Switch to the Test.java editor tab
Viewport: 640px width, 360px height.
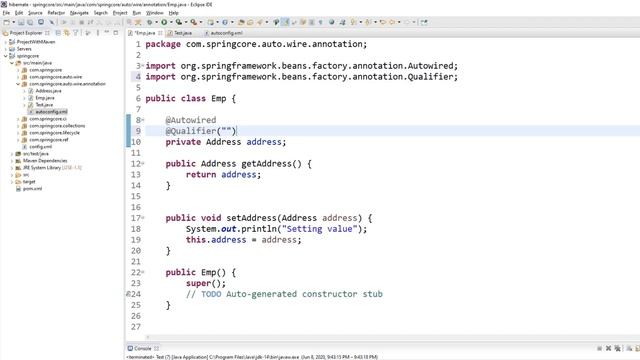click(x=180, y=33)
